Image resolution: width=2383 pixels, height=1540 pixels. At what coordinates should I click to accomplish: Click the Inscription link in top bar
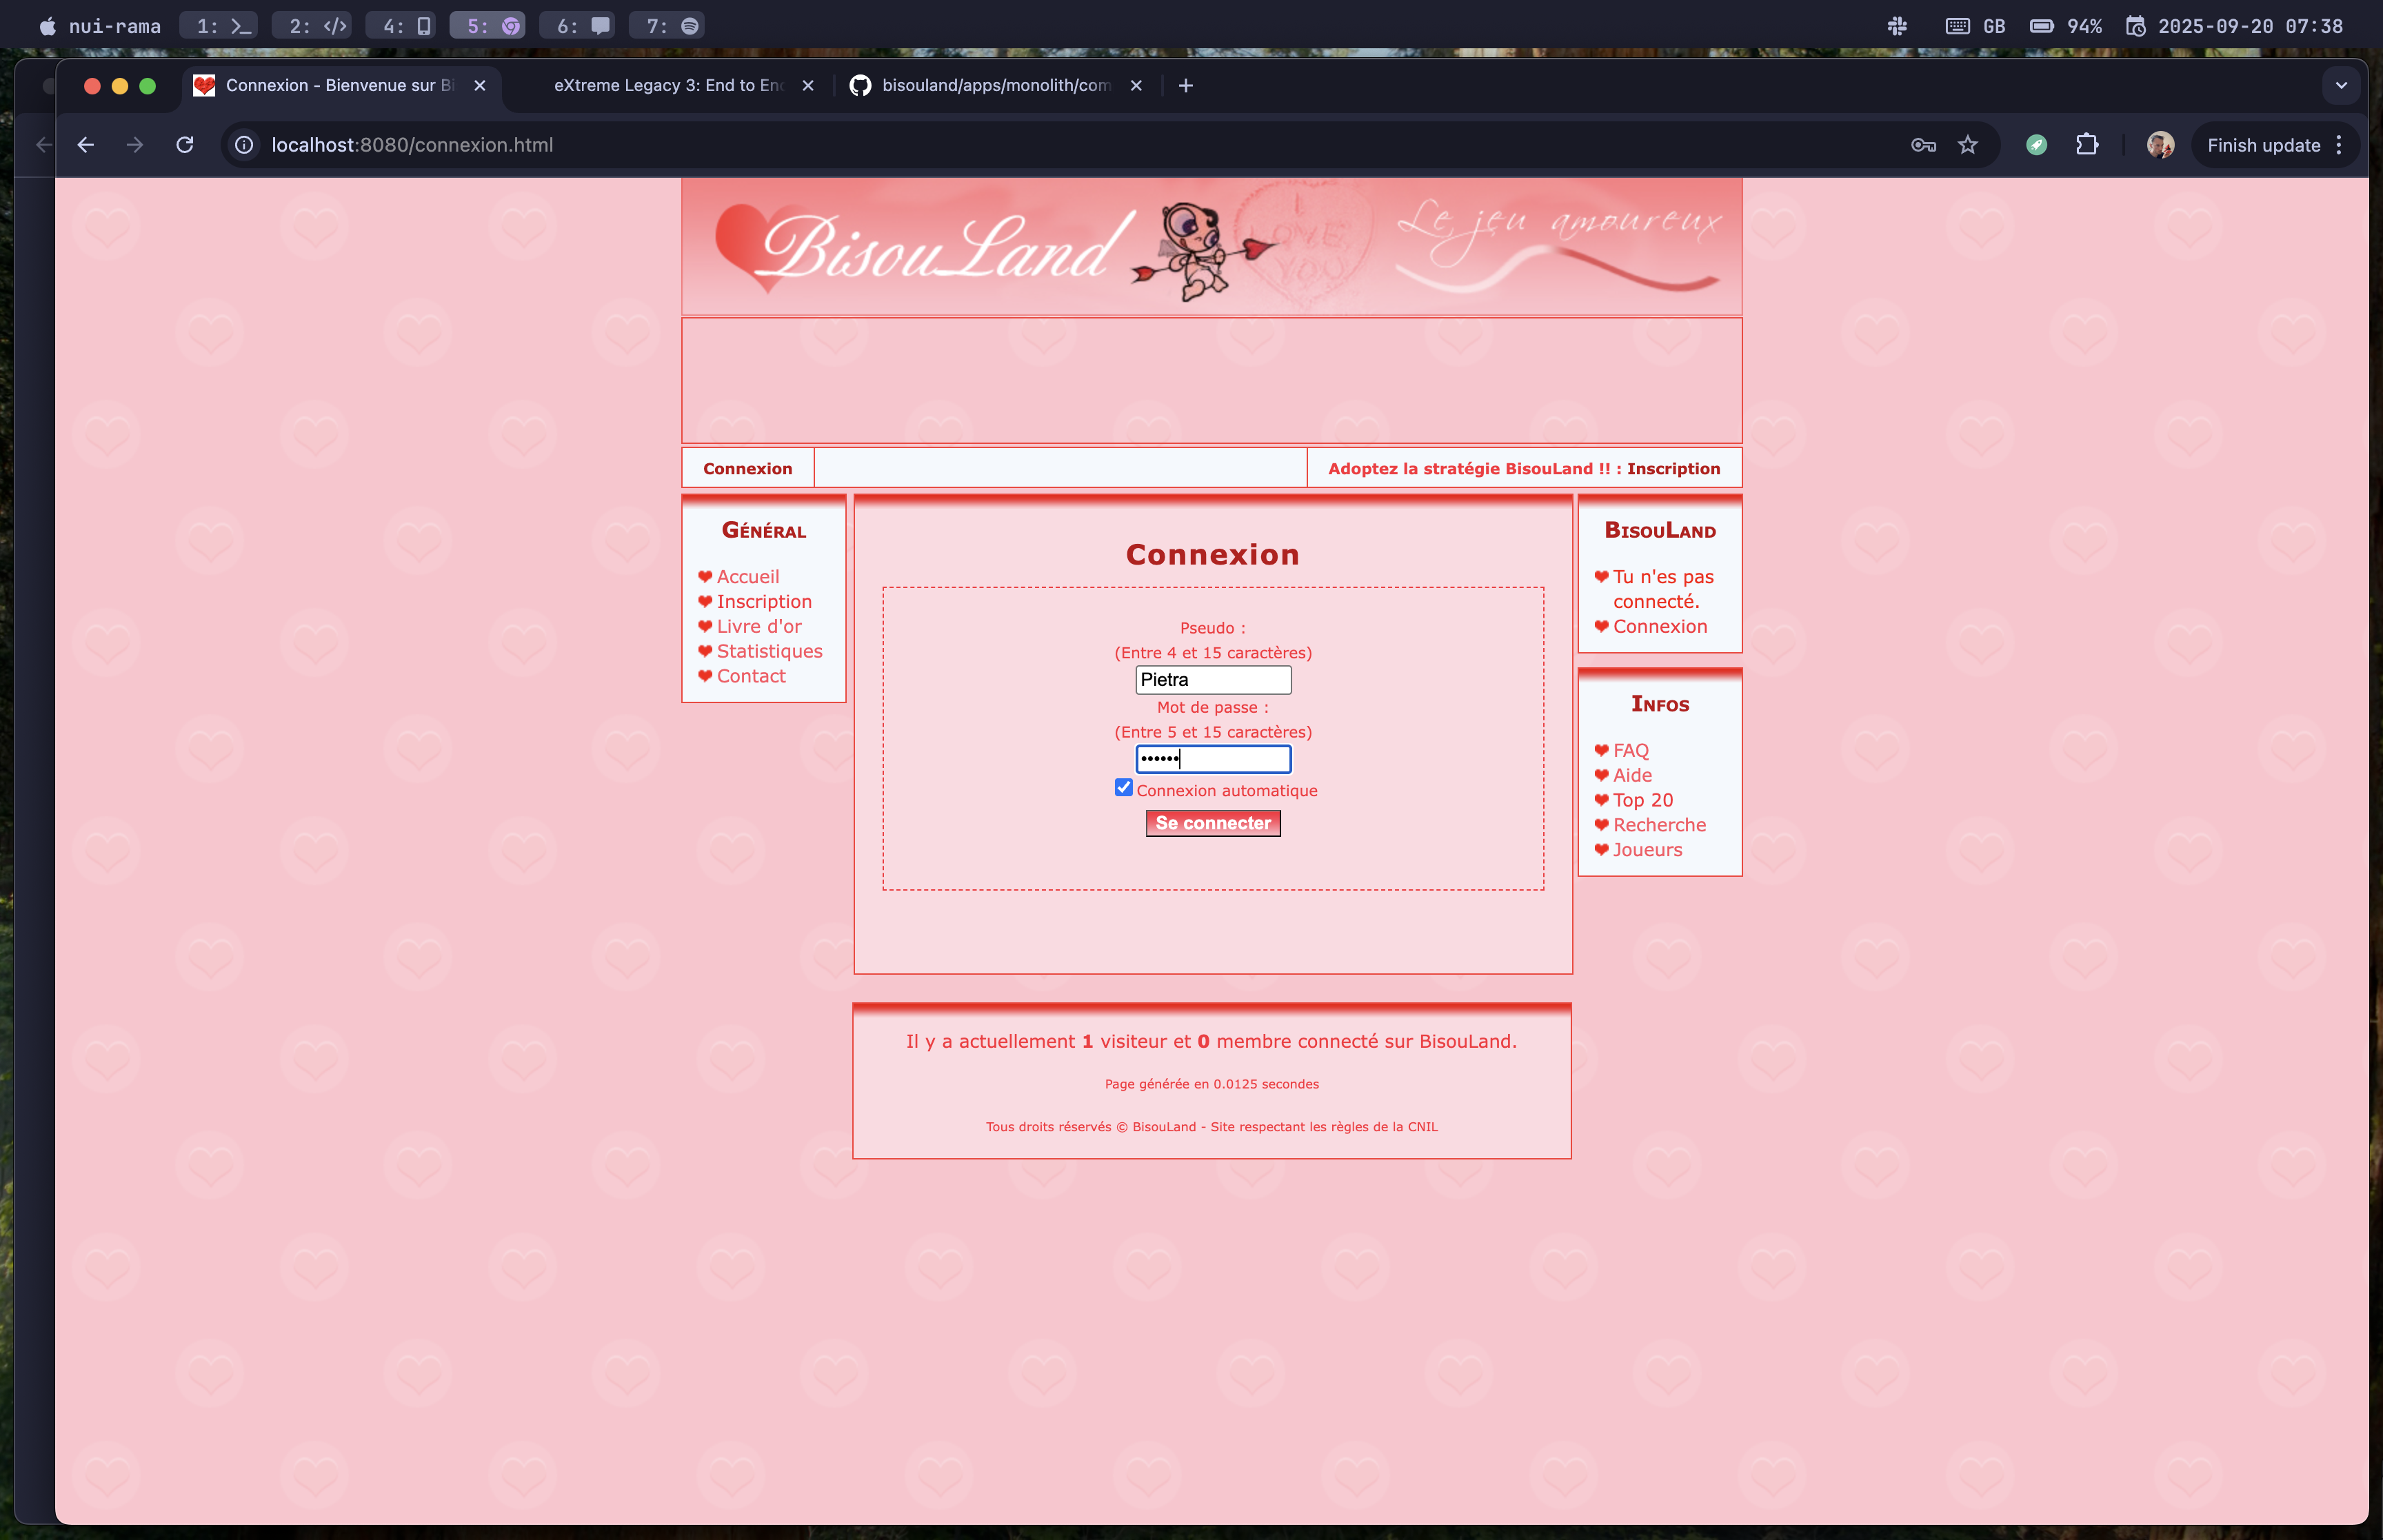click(x=1673, y=469)
